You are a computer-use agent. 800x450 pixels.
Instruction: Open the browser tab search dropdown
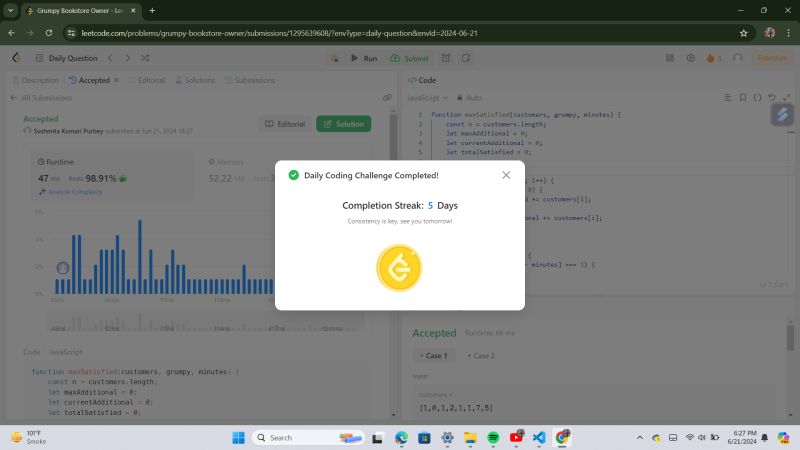tap(10, 11)
